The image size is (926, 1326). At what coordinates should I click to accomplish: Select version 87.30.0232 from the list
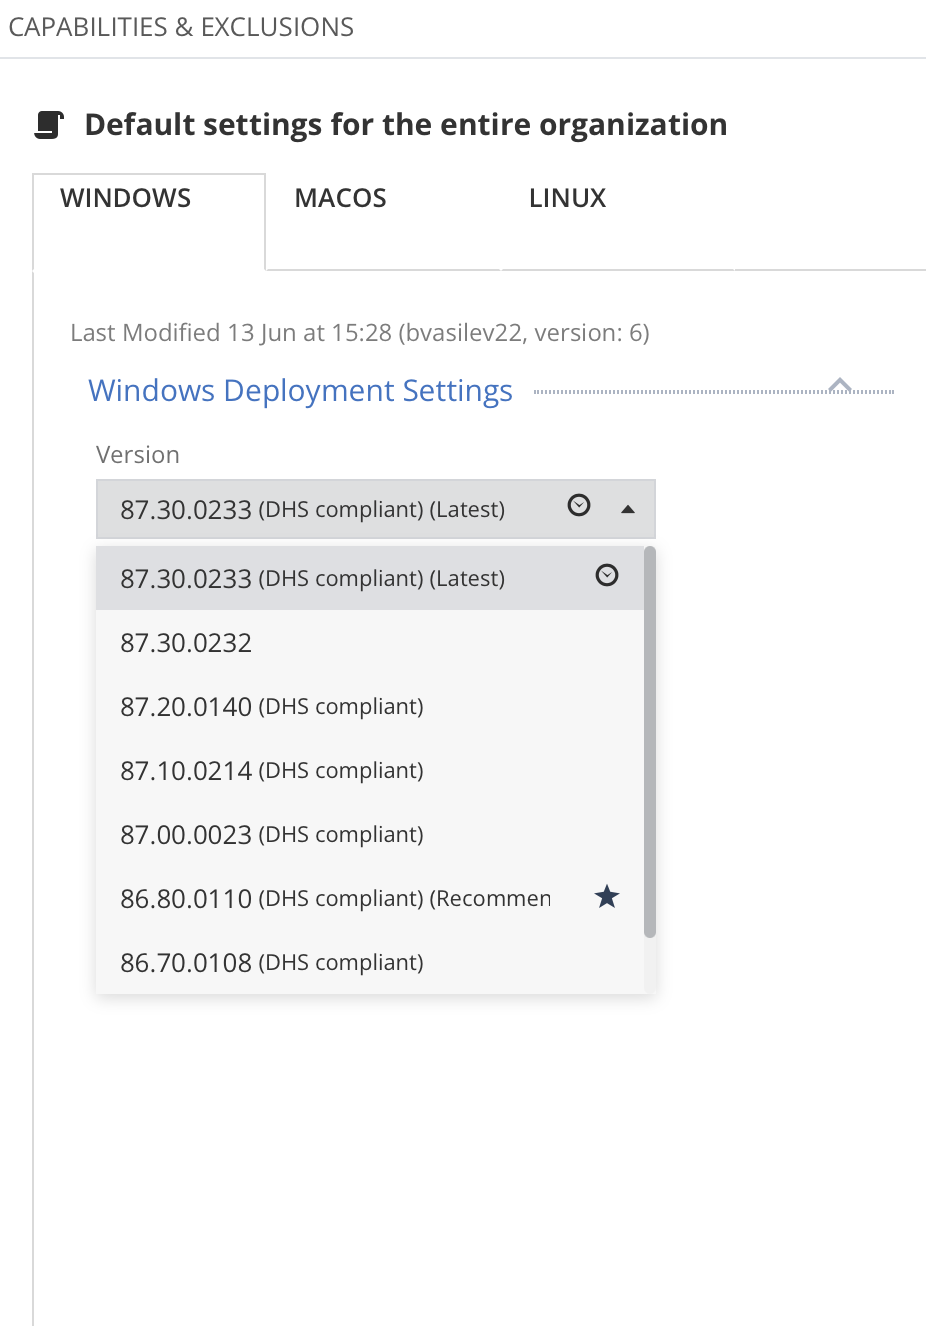pos(187,643)
